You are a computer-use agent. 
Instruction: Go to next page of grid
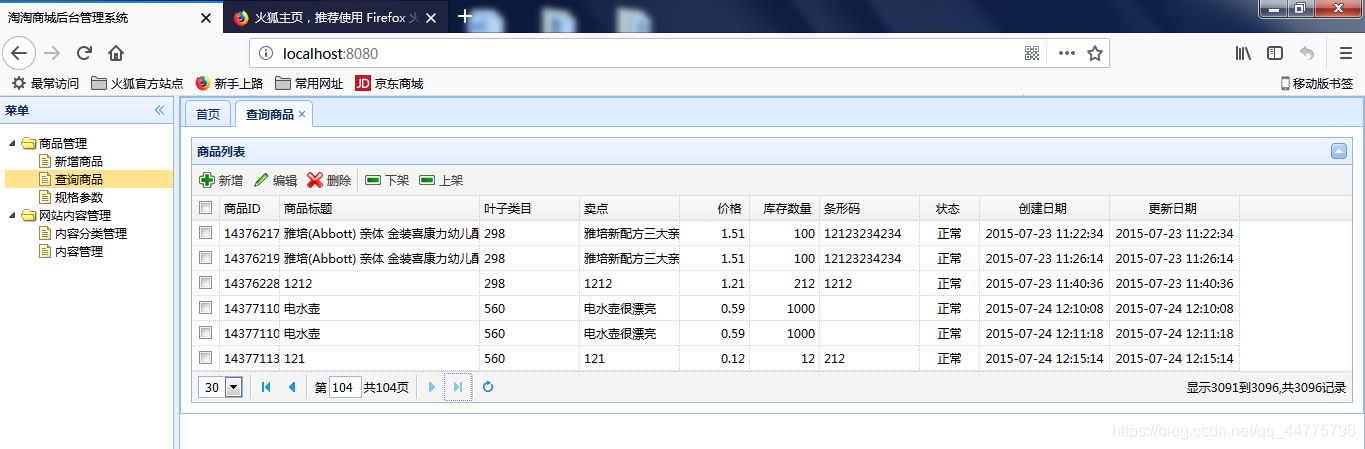[432, 387]
